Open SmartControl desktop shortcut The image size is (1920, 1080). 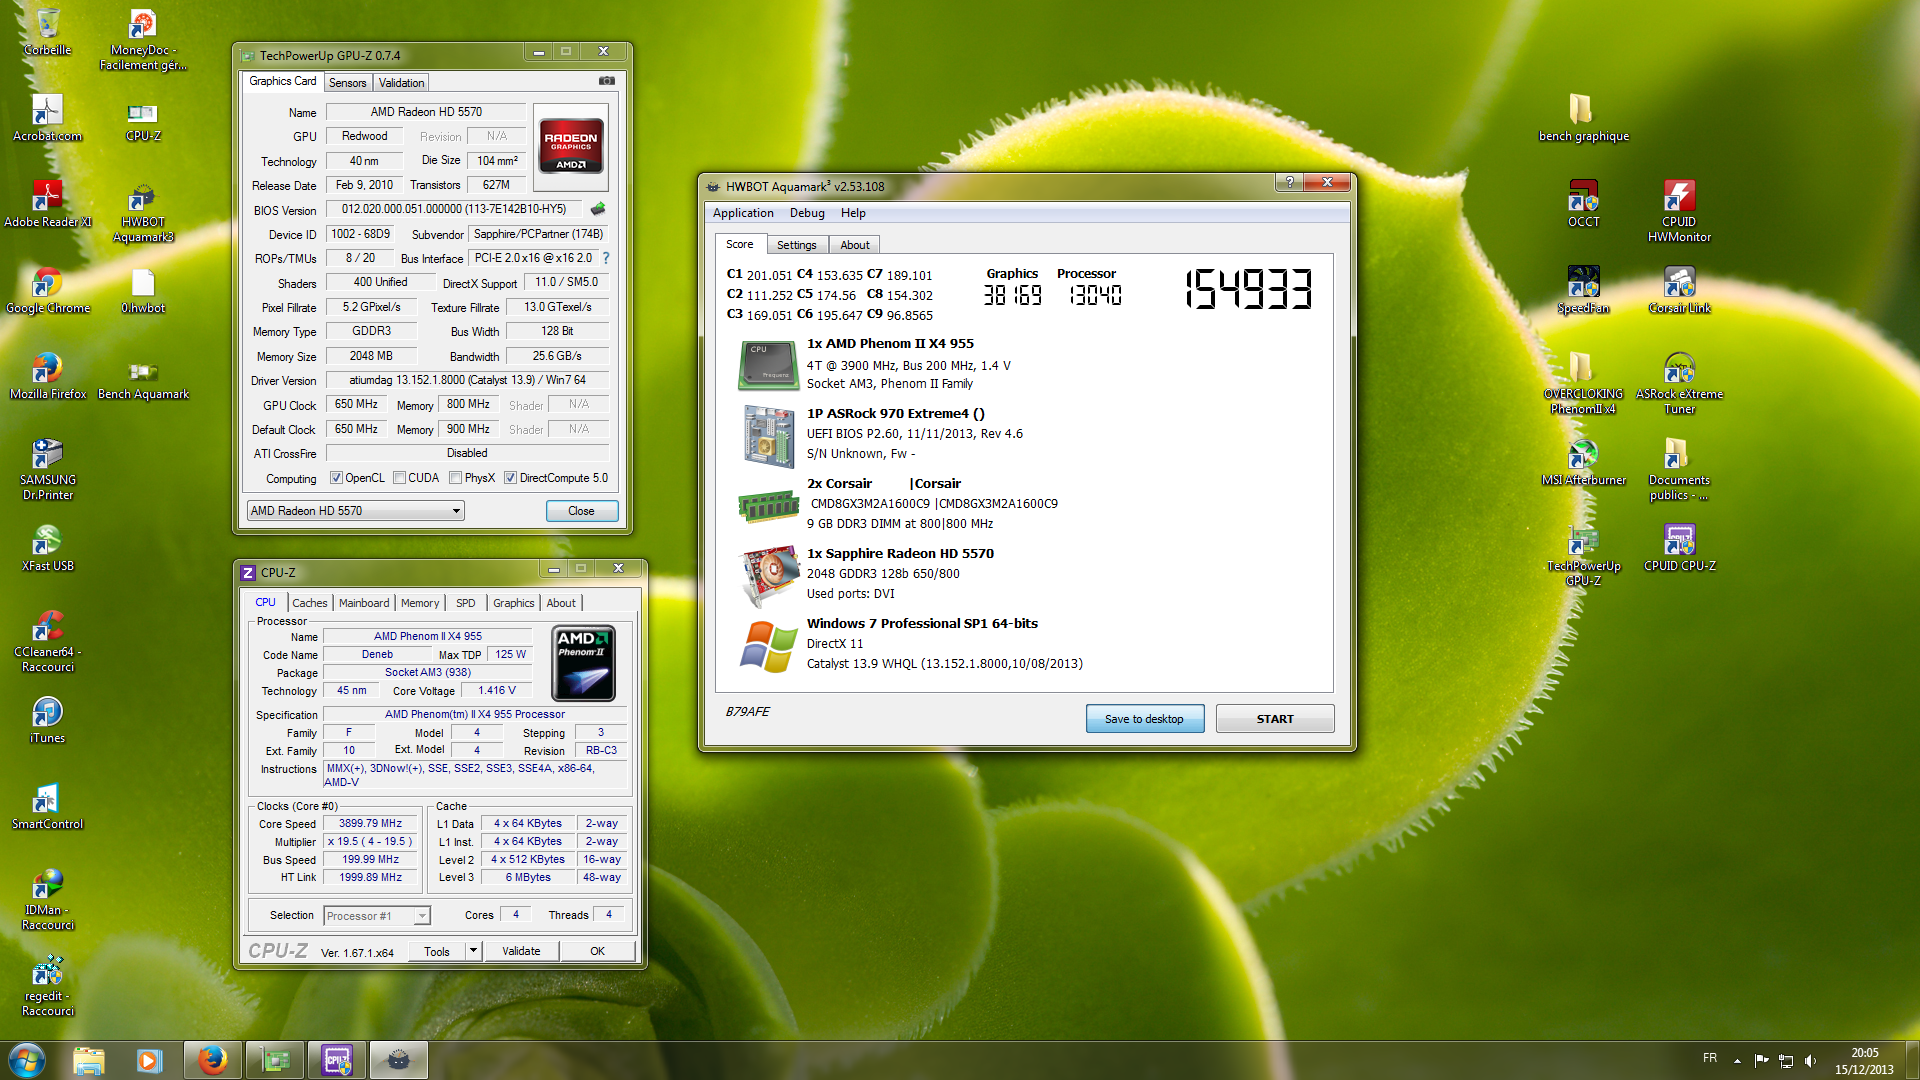(x=47, y=806)
